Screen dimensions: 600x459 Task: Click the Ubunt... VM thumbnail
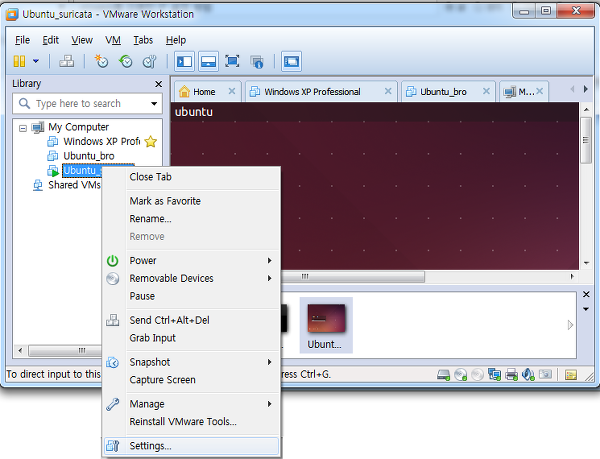click(326, 325)
